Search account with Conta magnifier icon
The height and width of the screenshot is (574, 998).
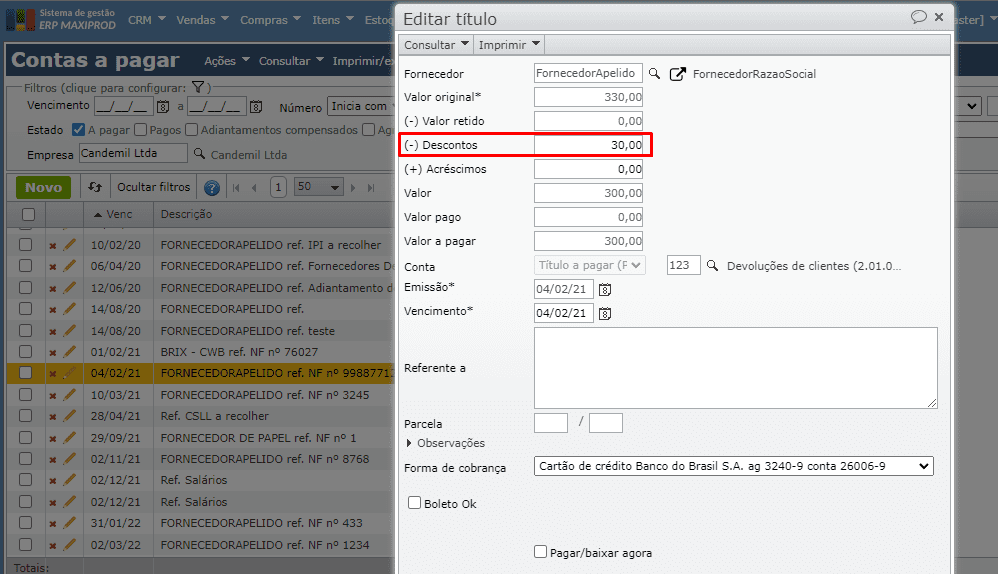712,265
